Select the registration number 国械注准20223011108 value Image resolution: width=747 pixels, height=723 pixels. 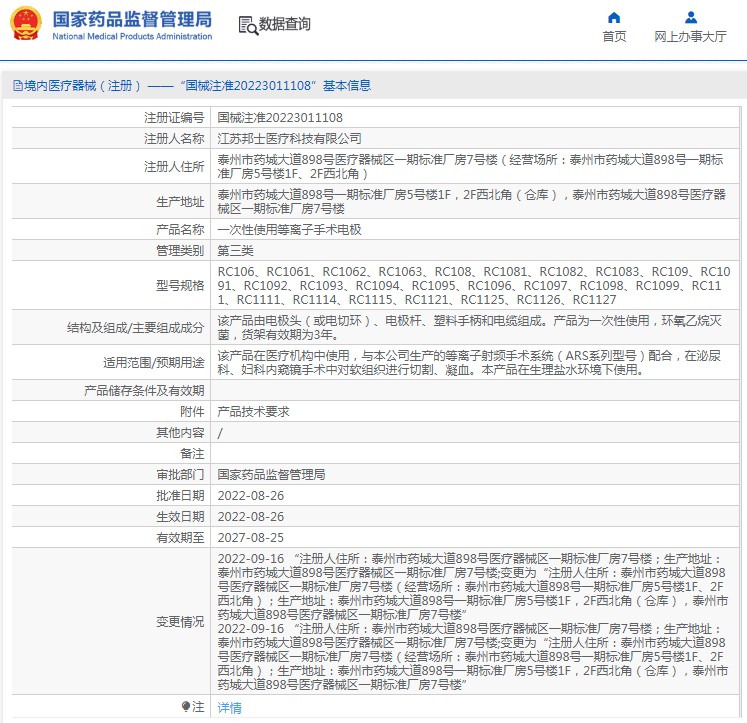click(280, 118)
